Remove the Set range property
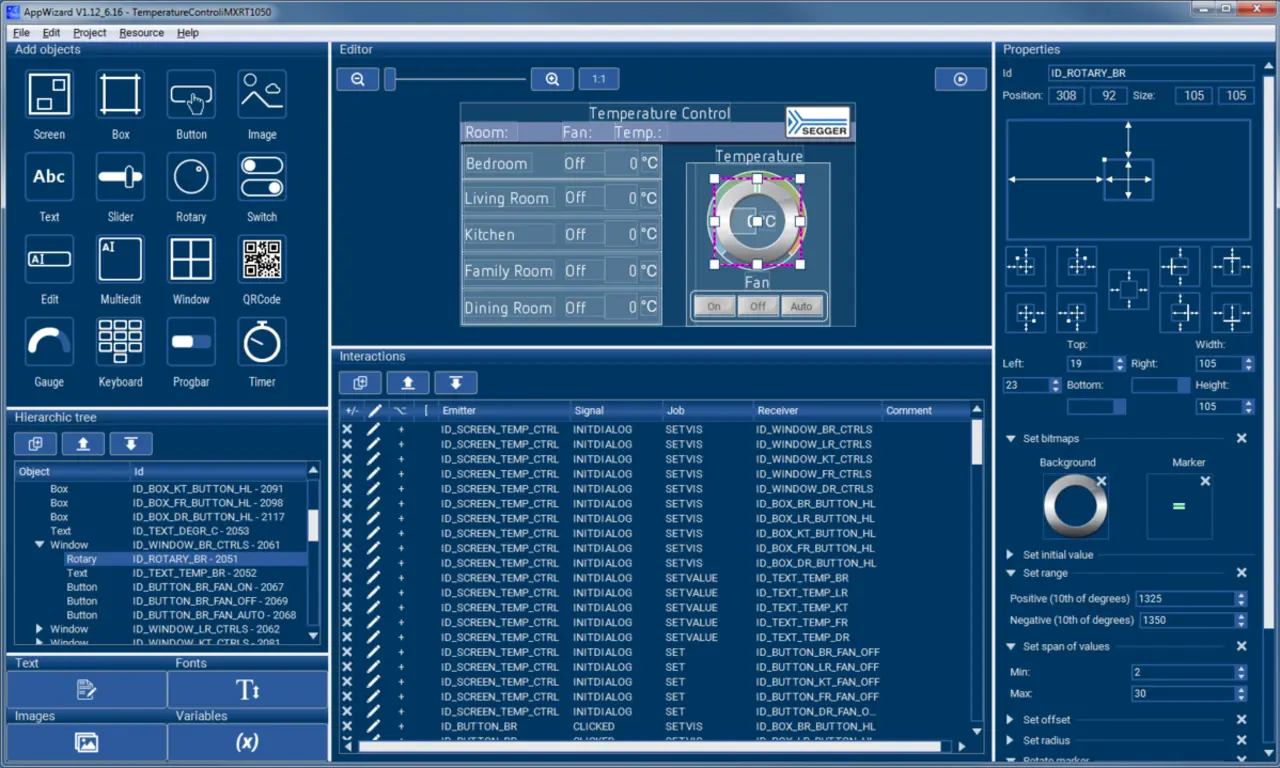The height and width of the screenshot is (768, 1280). pyautogui.click(x=1241, y=573)
